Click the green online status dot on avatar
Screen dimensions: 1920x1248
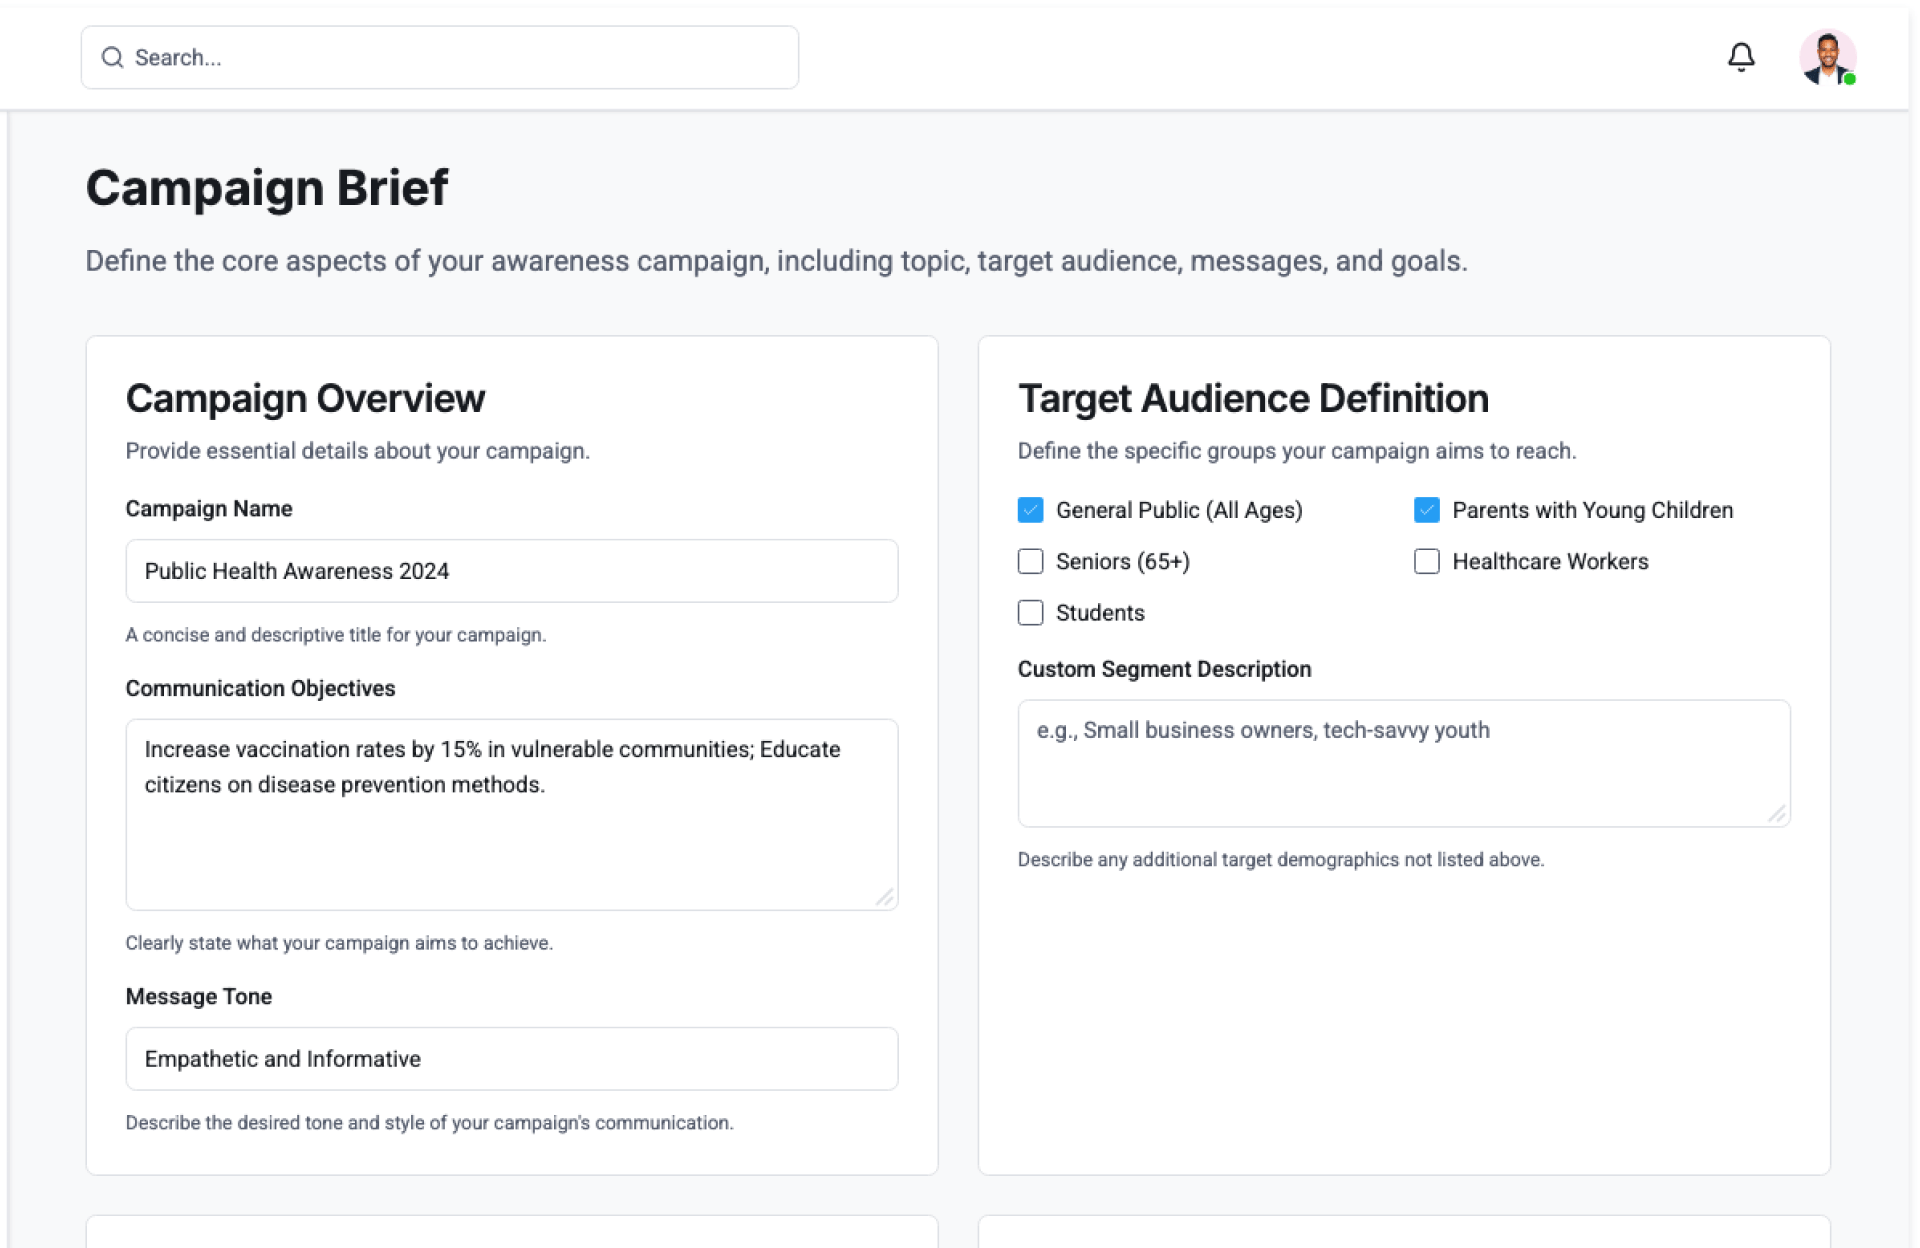[x=1849, y=79]
